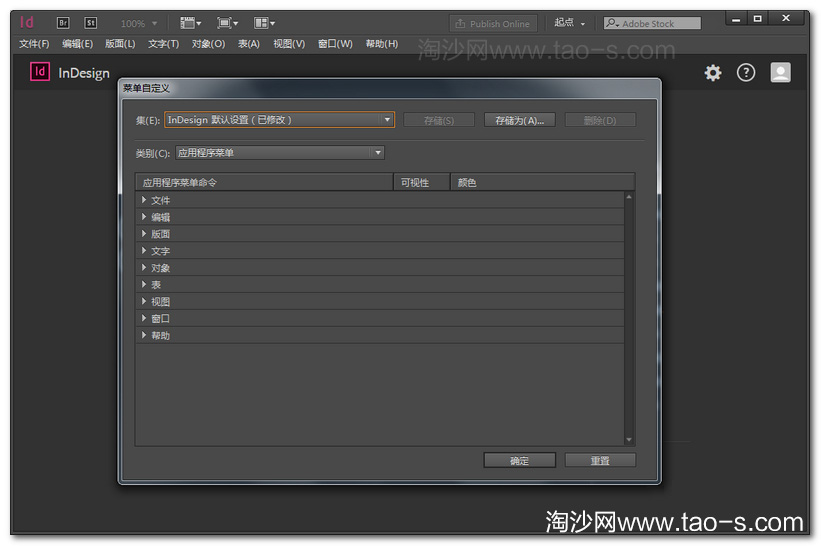
Task: Click the 颜色 column header
Action: tap(542, 182)
